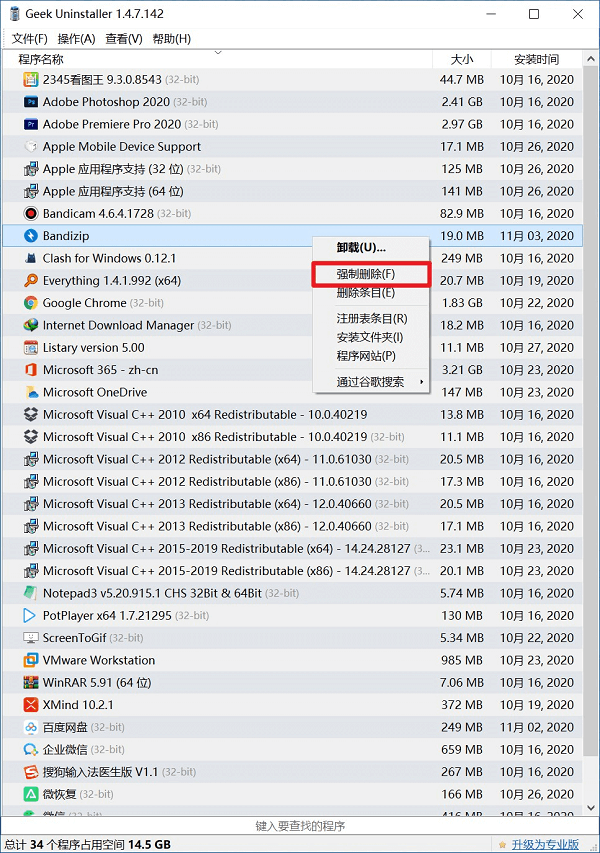
Task: Select the PotPlayer x64 icon
Action: [31, 616]
